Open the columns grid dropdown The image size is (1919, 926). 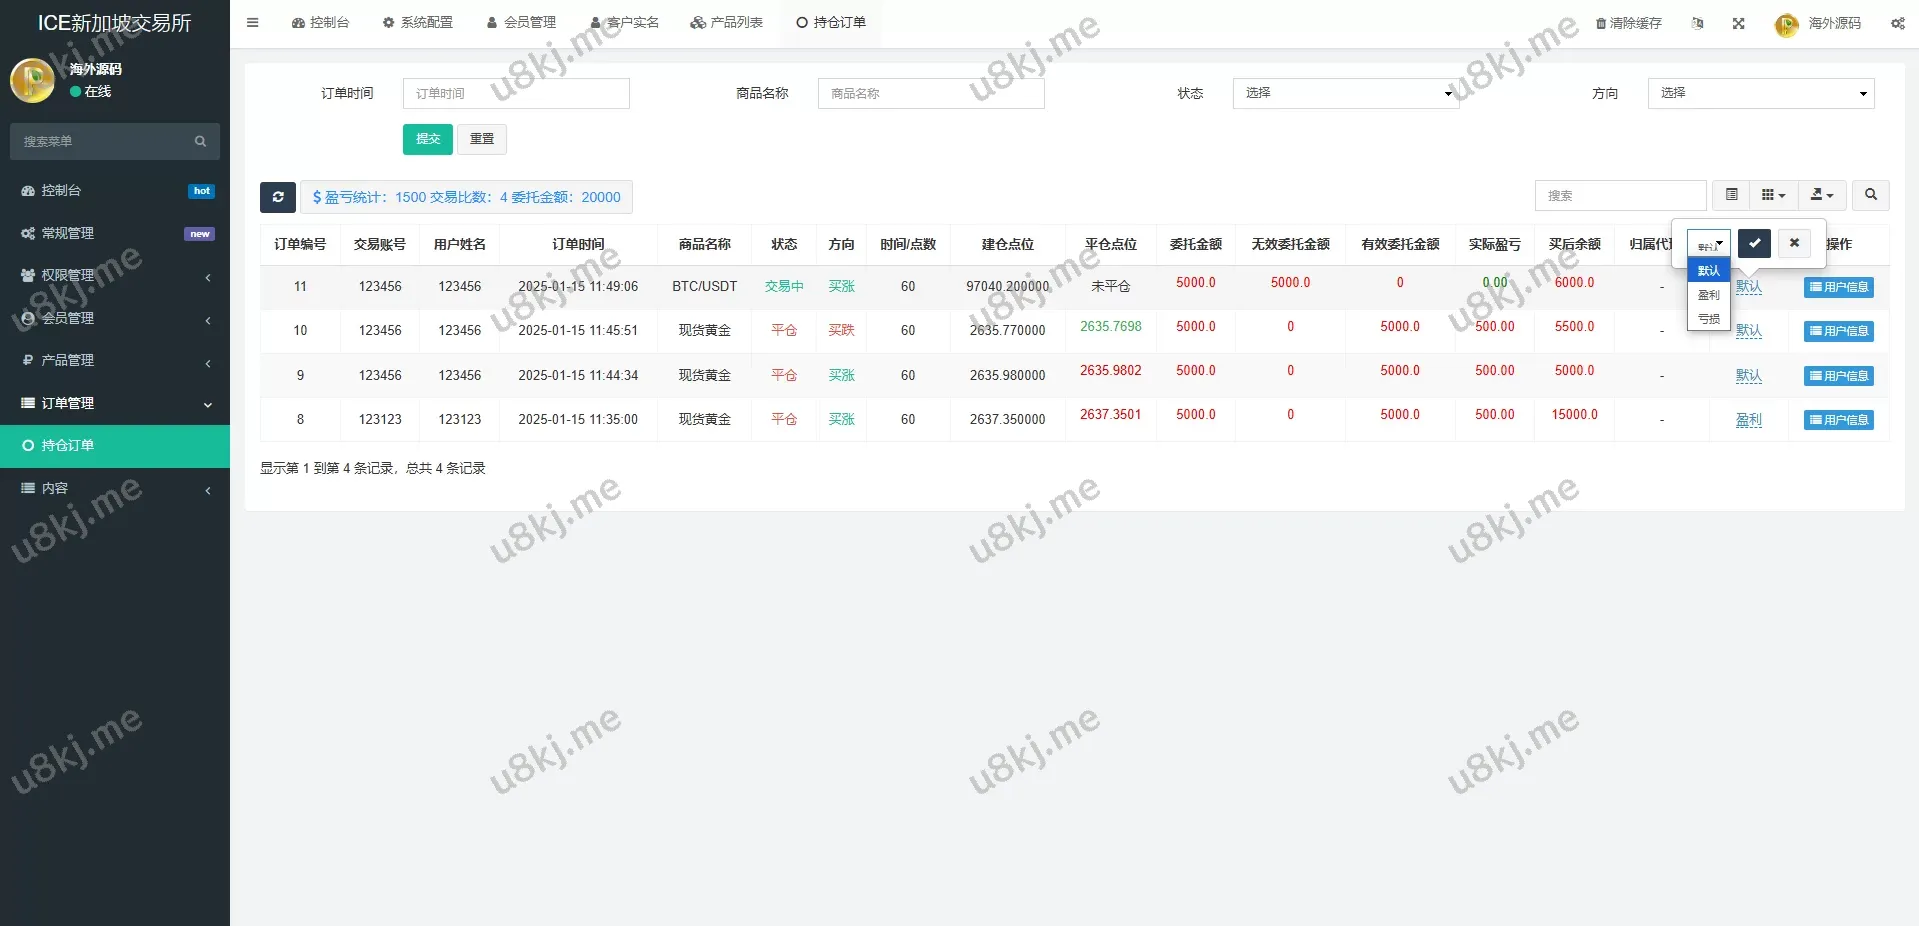[x=1773, y=195]
